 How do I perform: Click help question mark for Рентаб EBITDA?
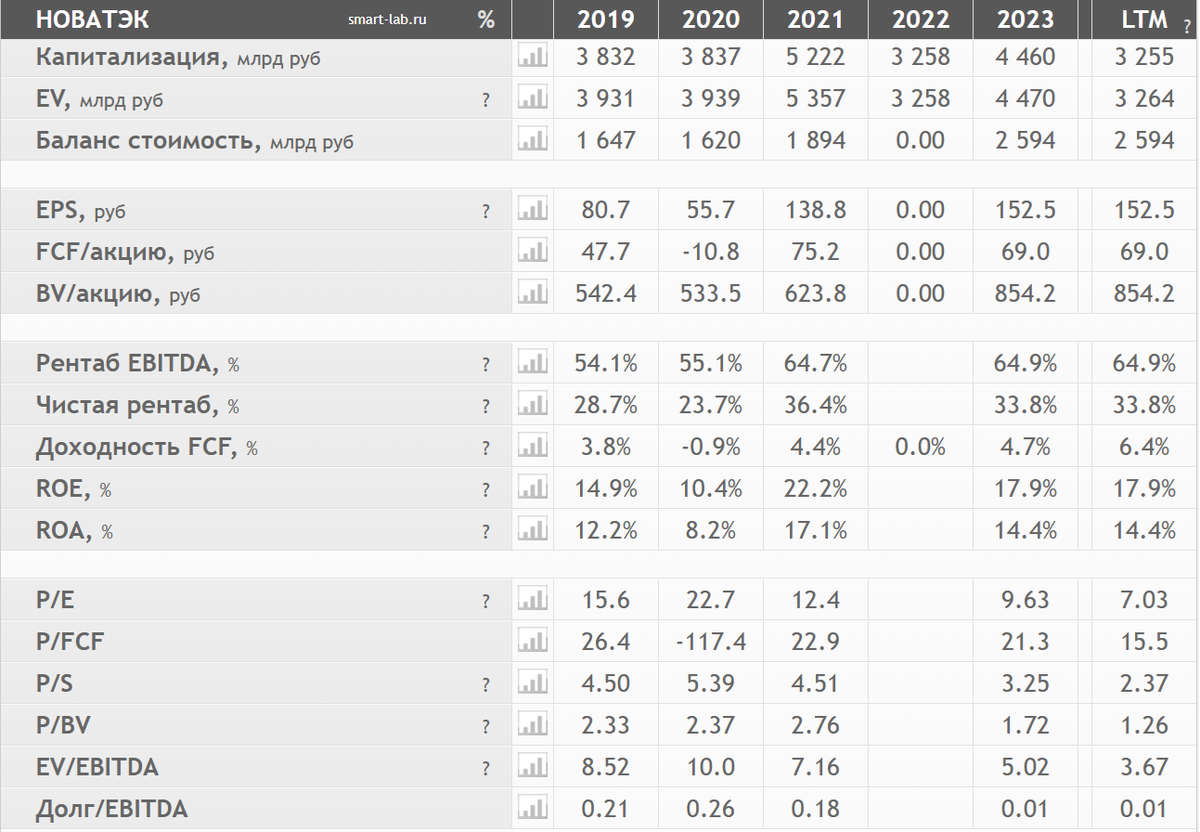click(486, 365)
